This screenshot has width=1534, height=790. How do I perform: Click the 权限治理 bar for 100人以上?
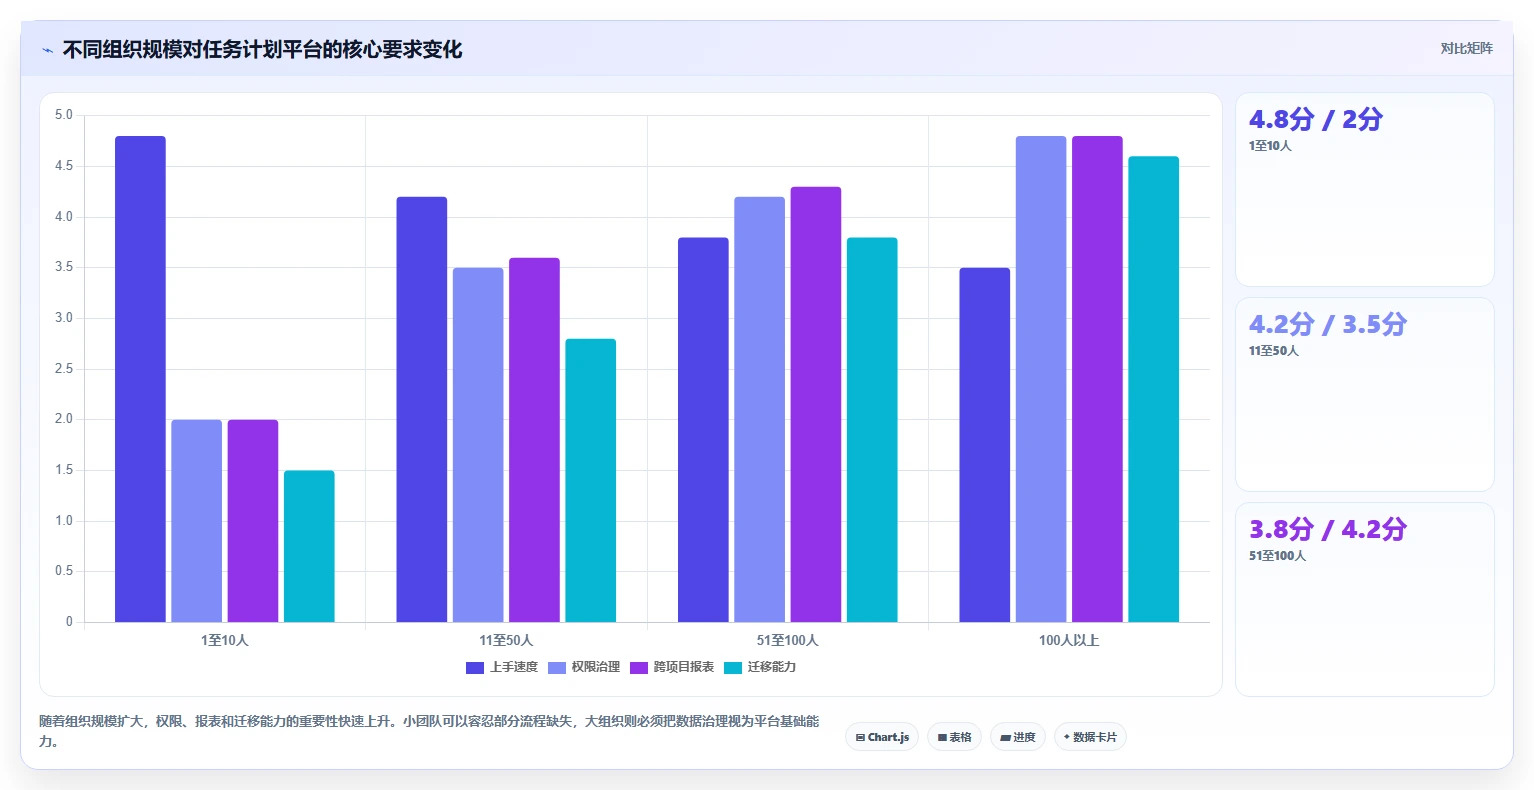point(1041,379)
